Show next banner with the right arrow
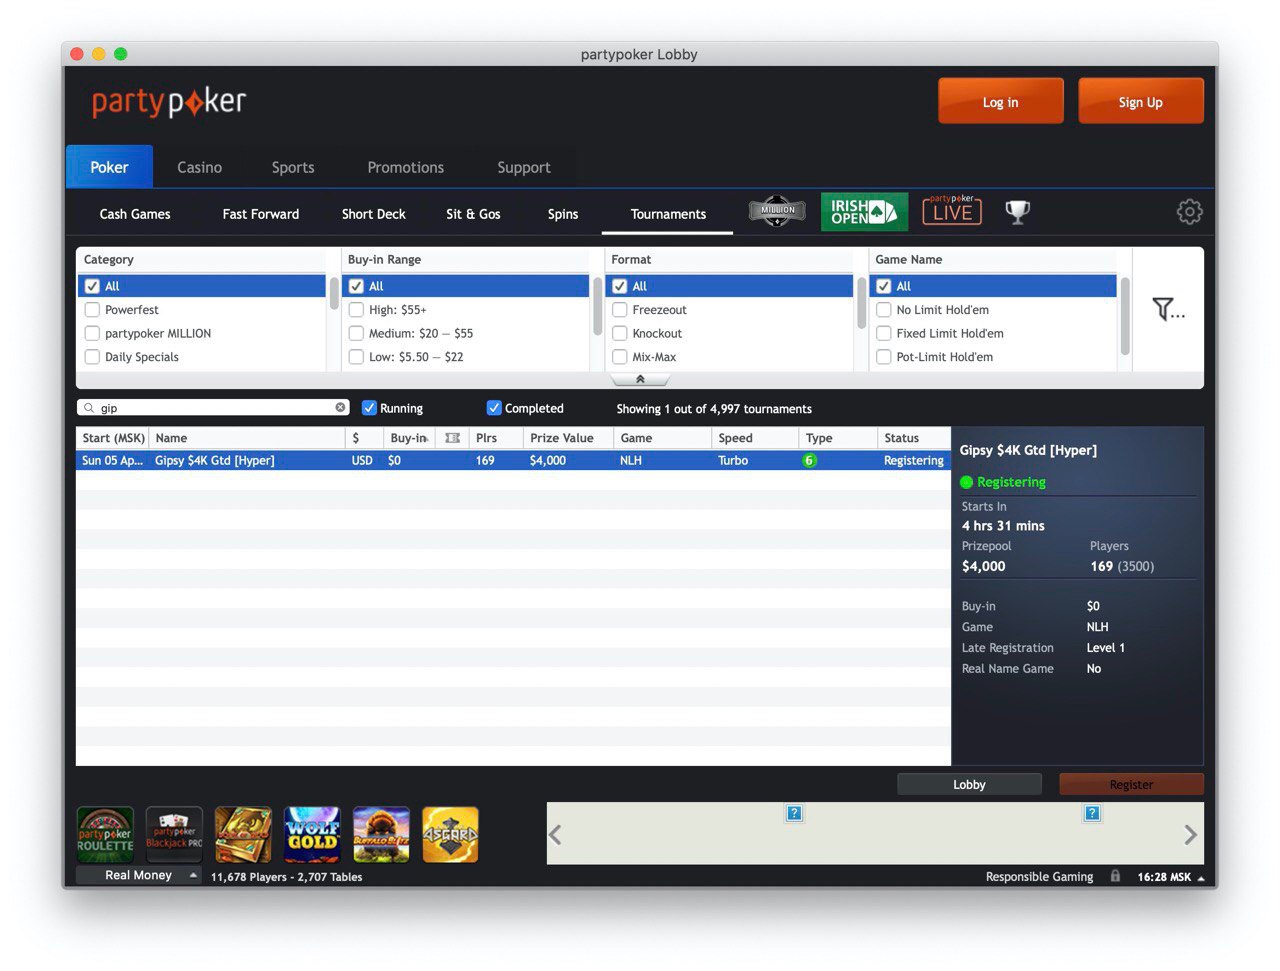This screenshot has width=1280, height=971. [x=1190, y=835]
